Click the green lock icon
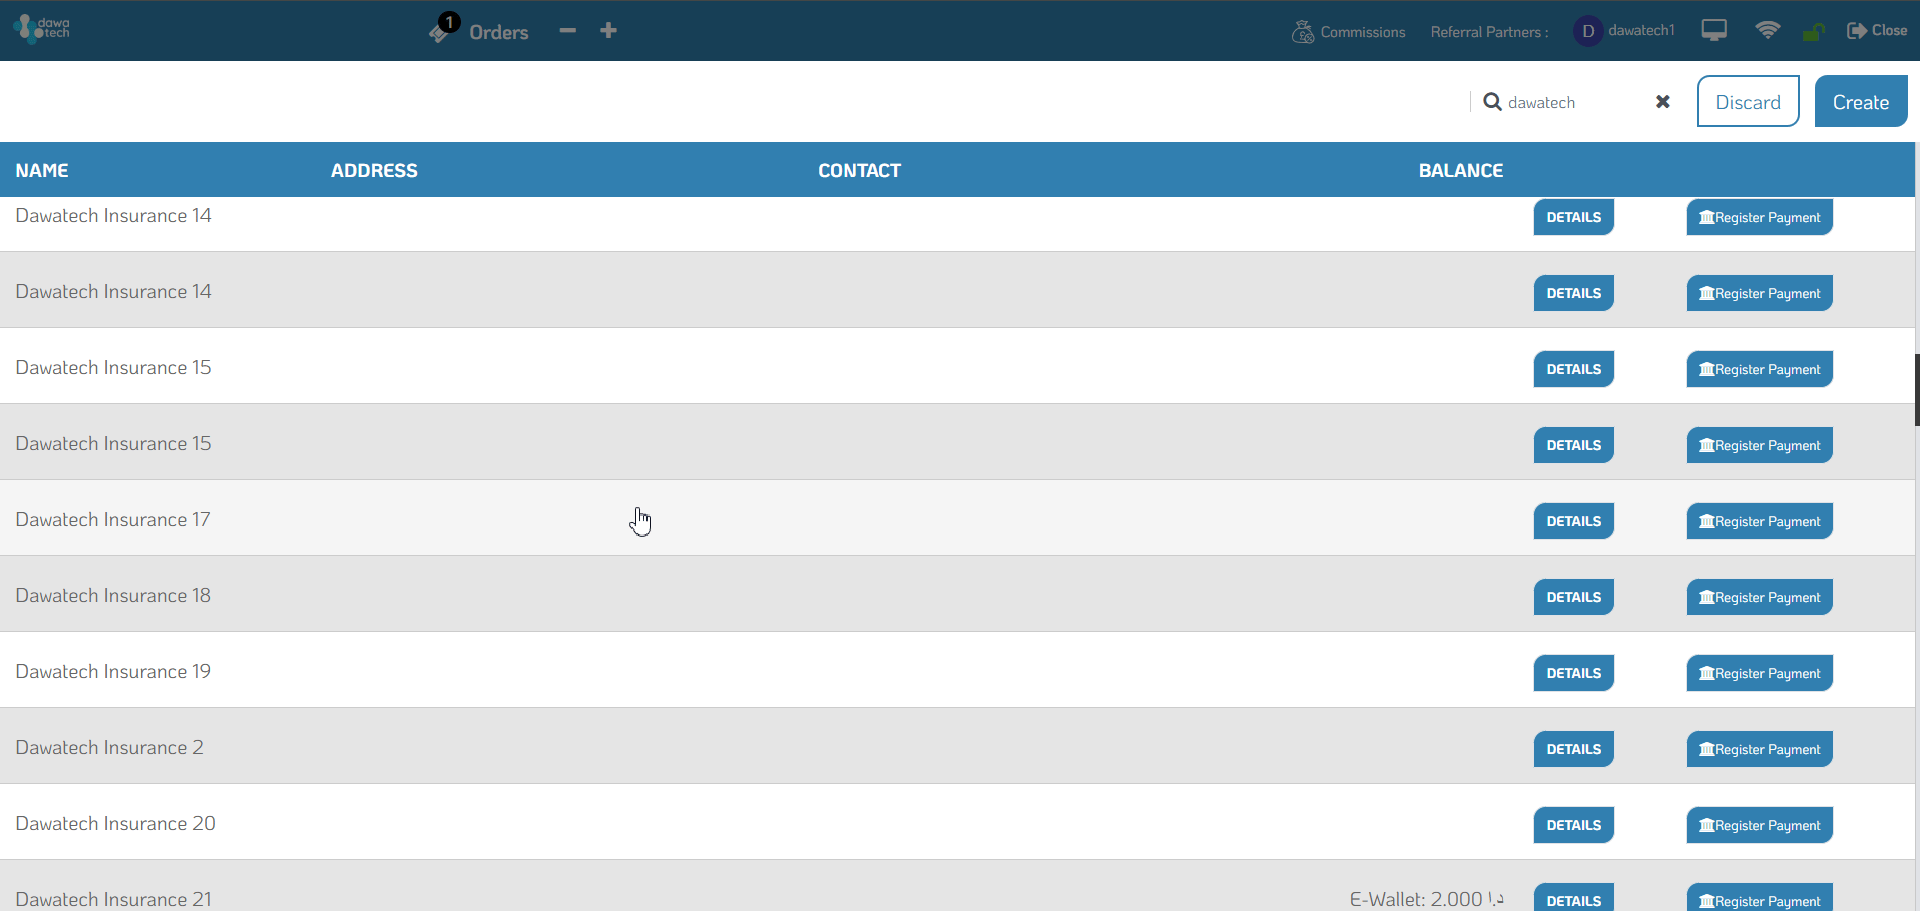This screenshot has height=912, width=1920. coord(1813,32)
